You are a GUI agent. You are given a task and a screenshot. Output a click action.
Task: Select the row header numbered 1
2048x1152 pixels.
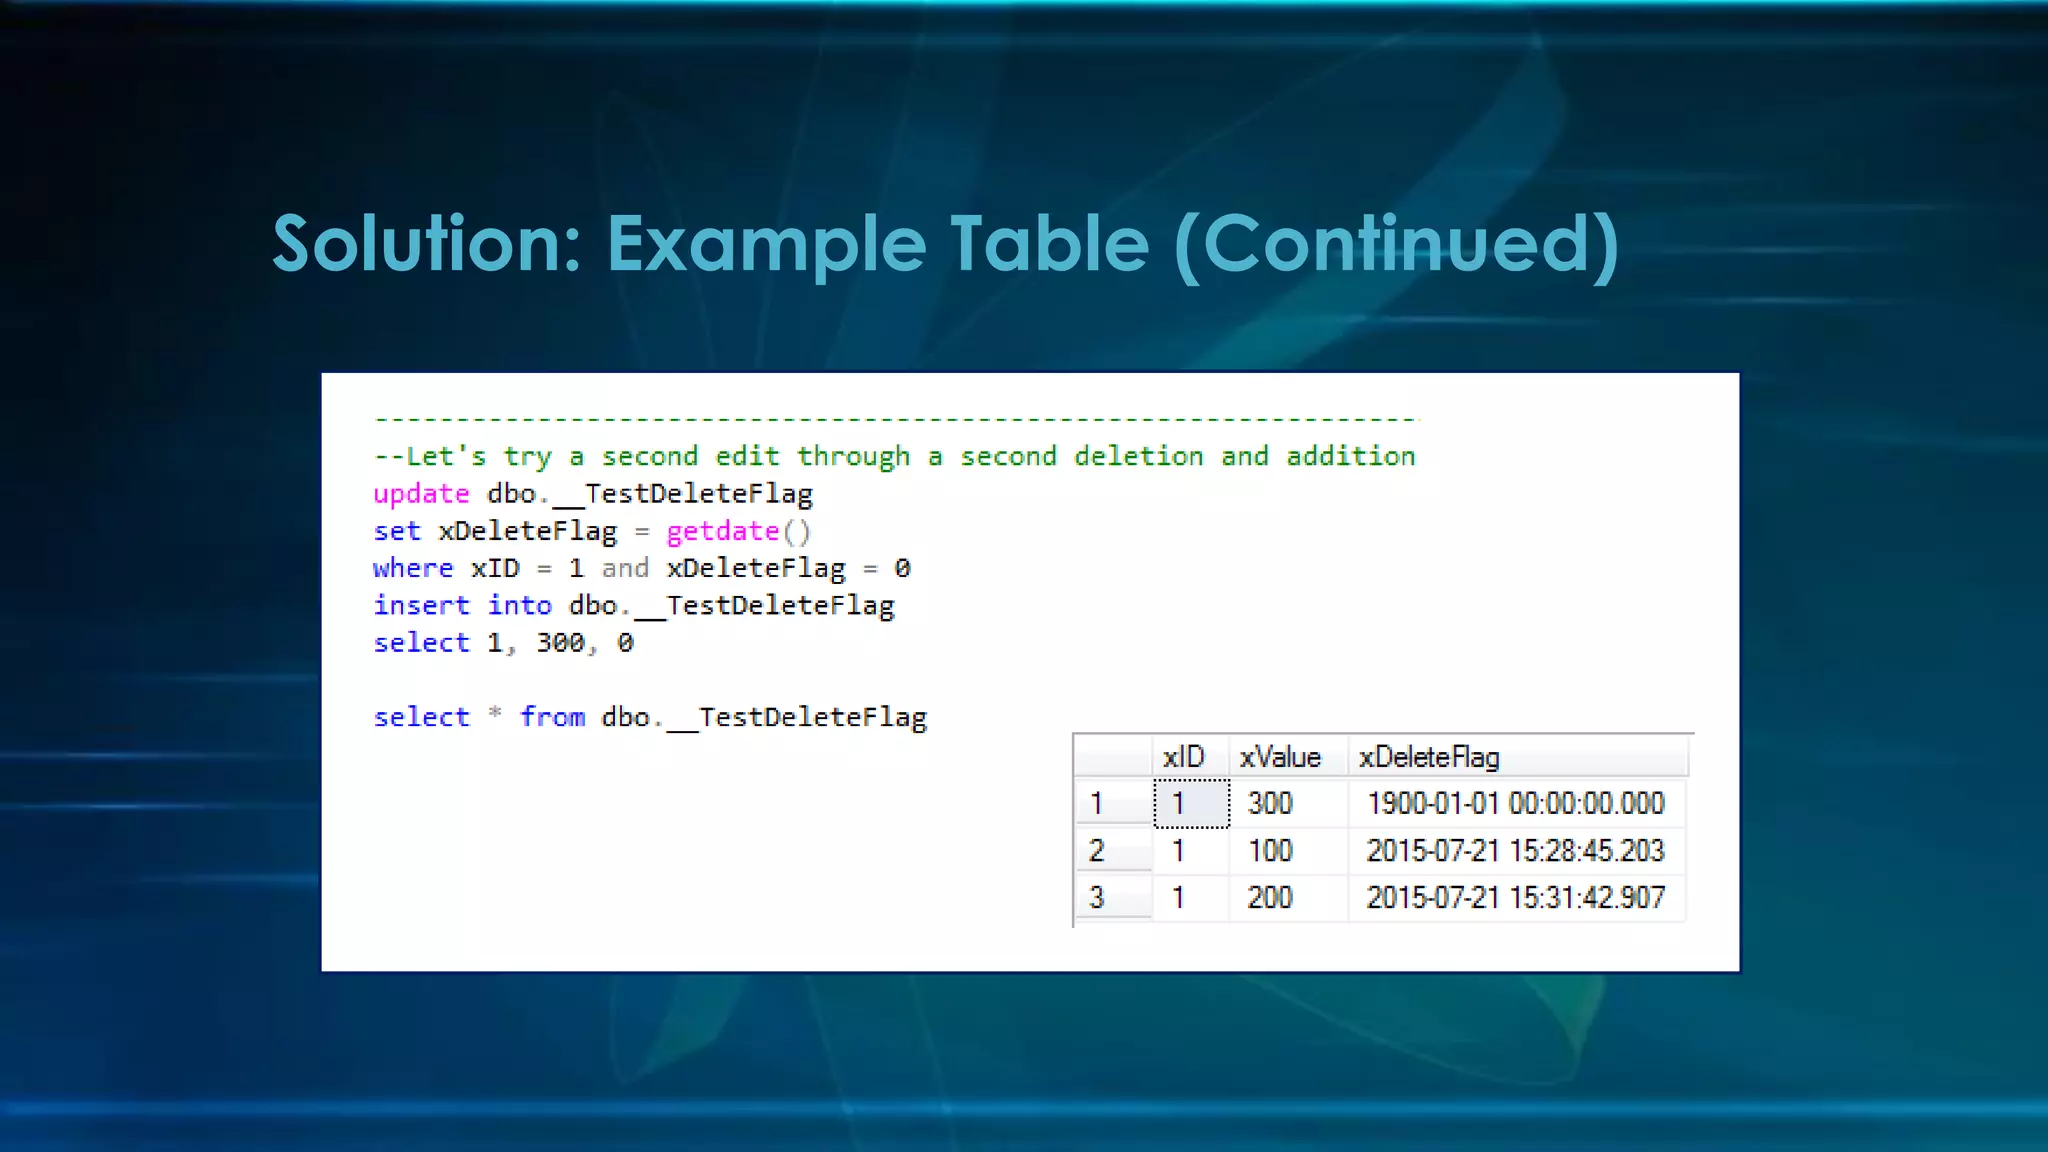[1113, 803]
